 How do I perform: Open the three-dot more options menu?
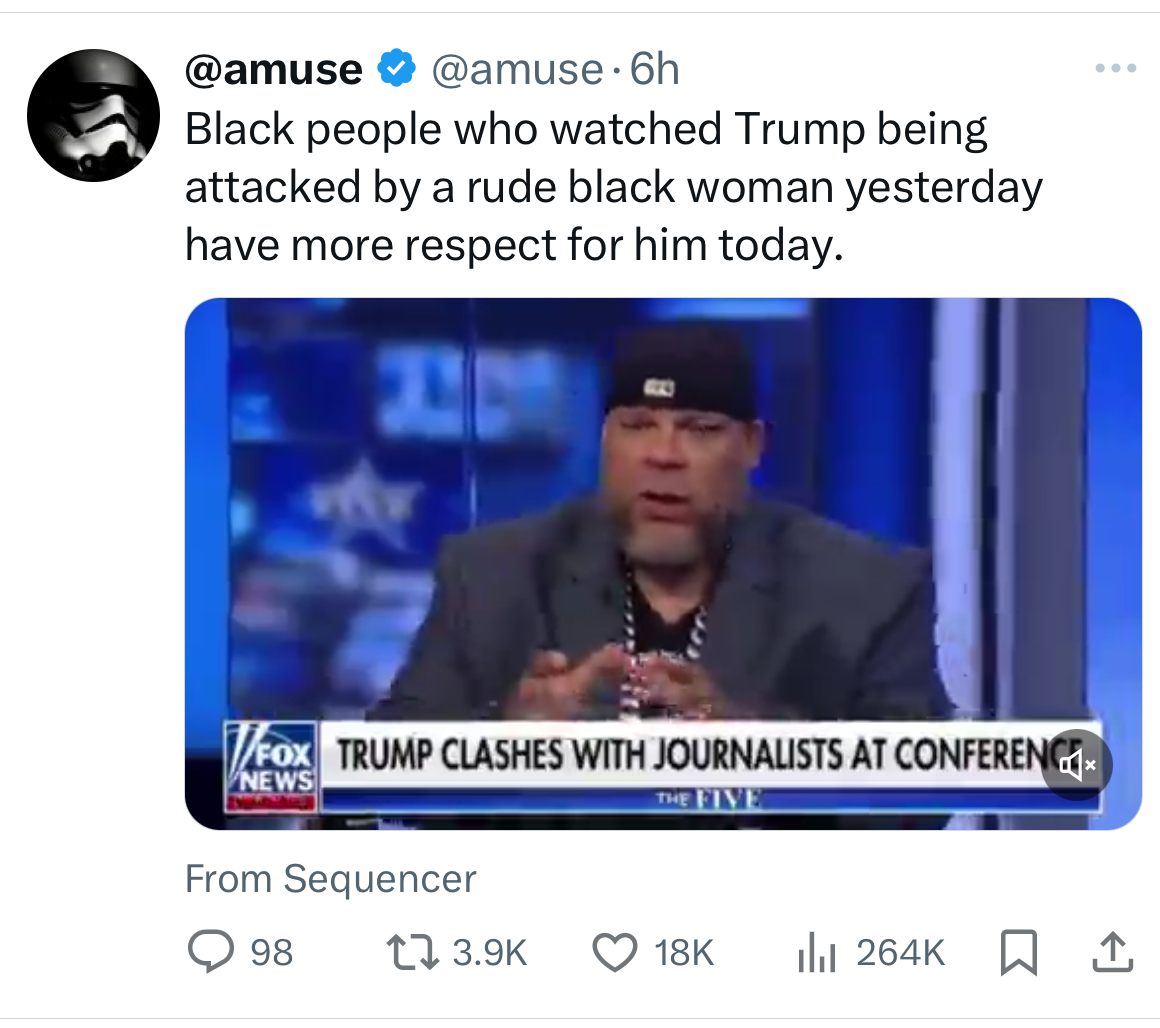1116,69
